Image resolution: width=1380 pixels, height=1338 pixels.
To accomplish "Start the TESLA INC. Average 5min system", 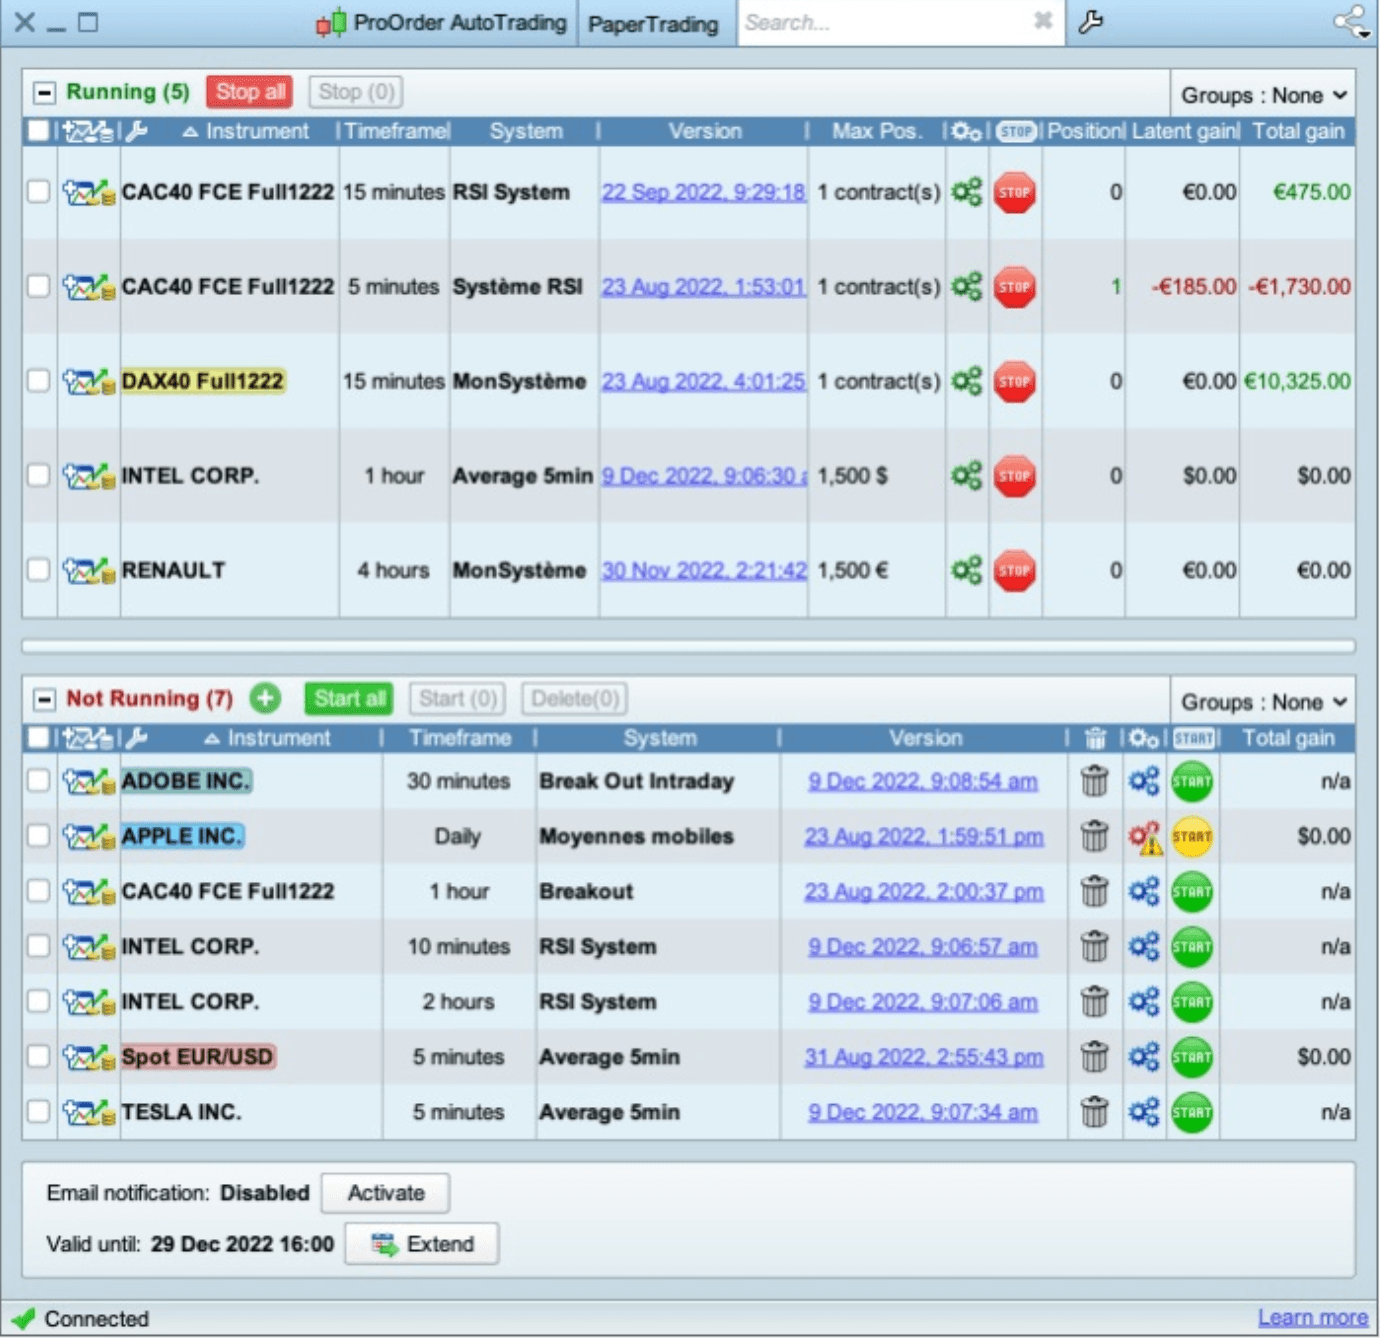I will click(x=1191, y=1111).
